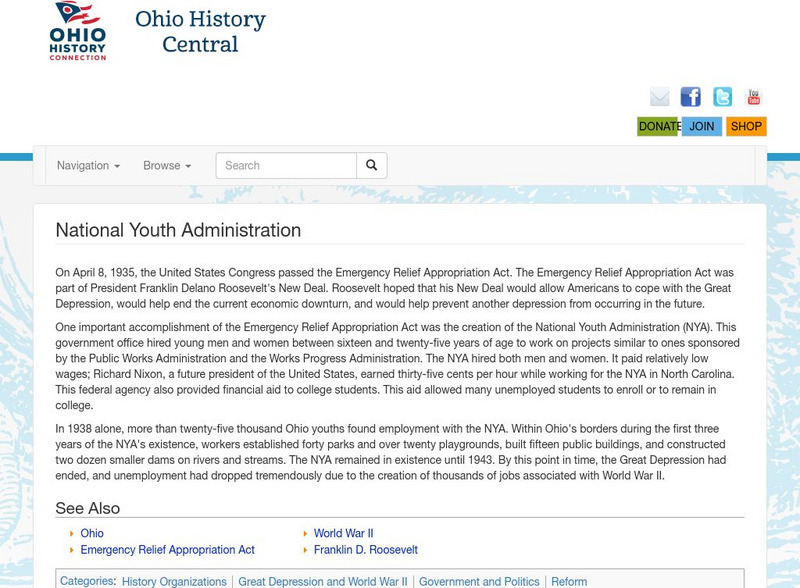Click the JOIN button

click(x=700, y=127)
